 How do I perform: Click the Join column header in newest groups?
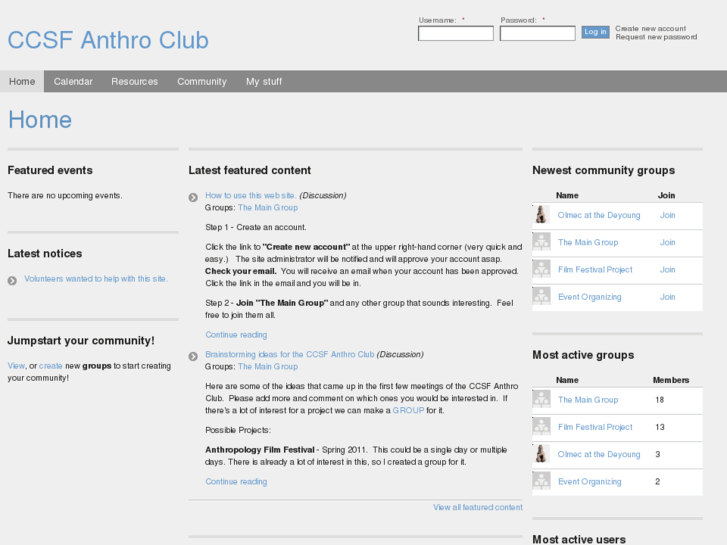coord(666,195)
